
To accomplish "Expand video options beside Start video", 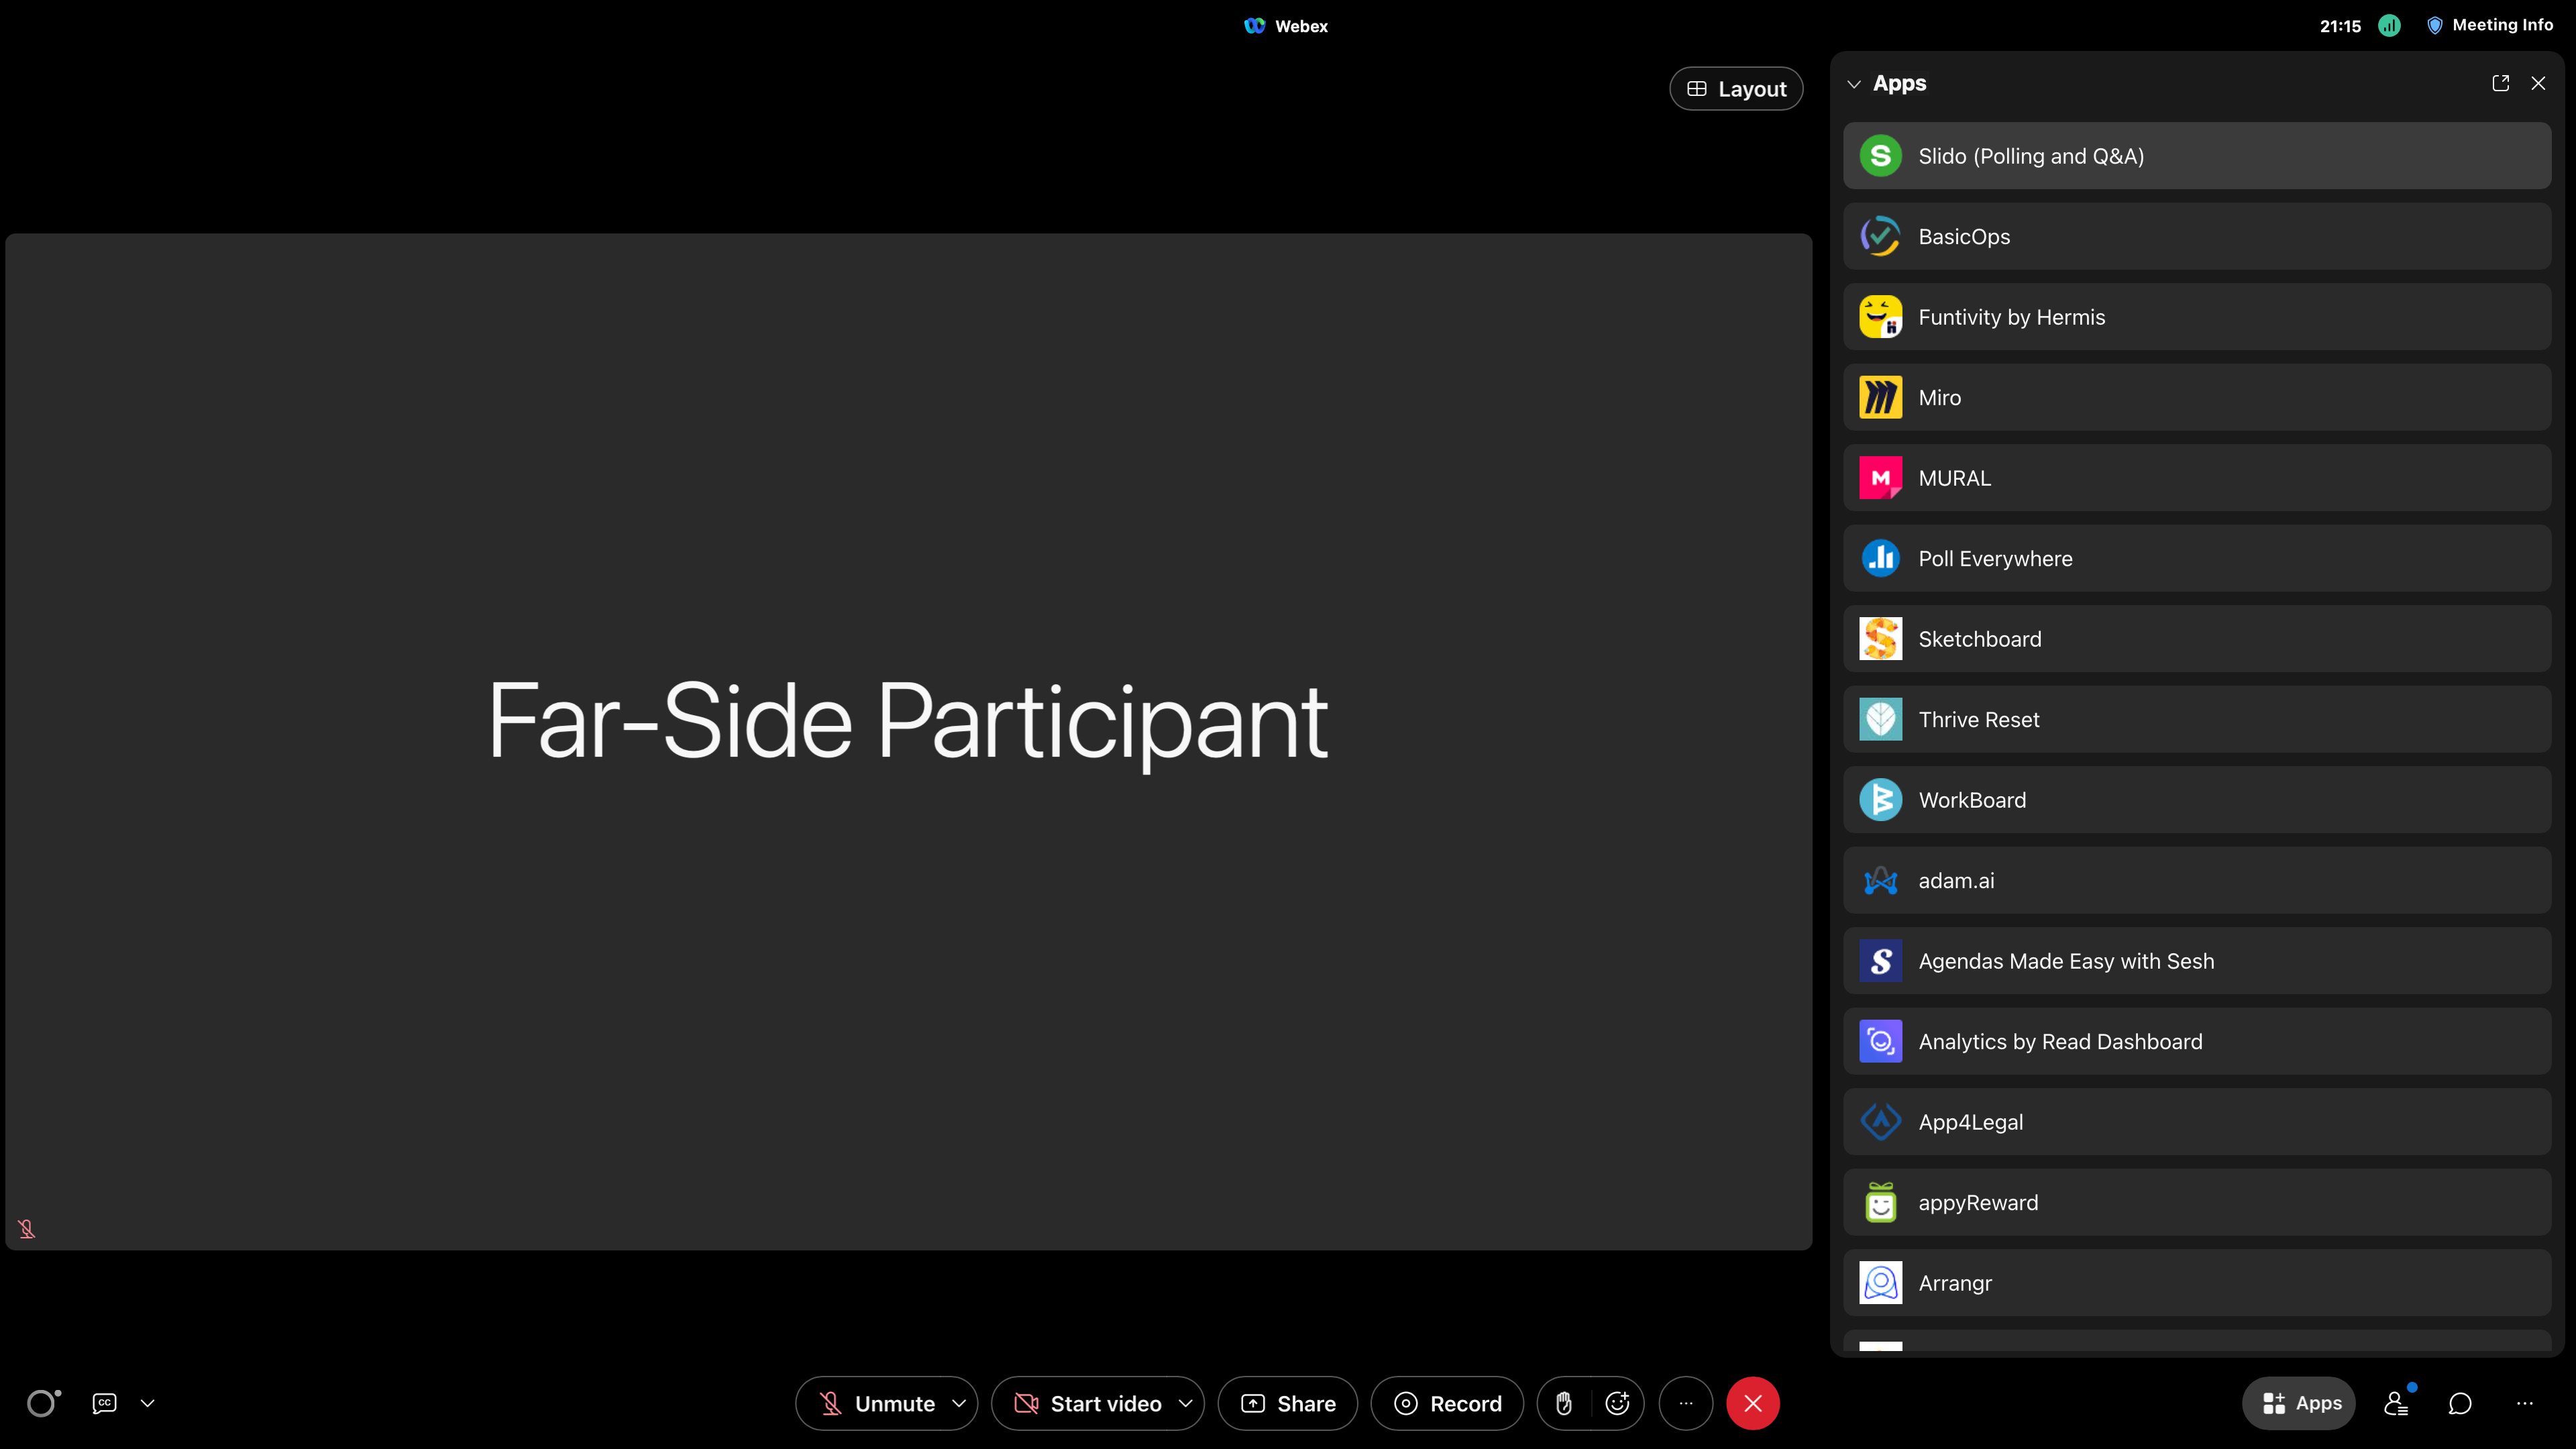I will tap(1186, 1403).
